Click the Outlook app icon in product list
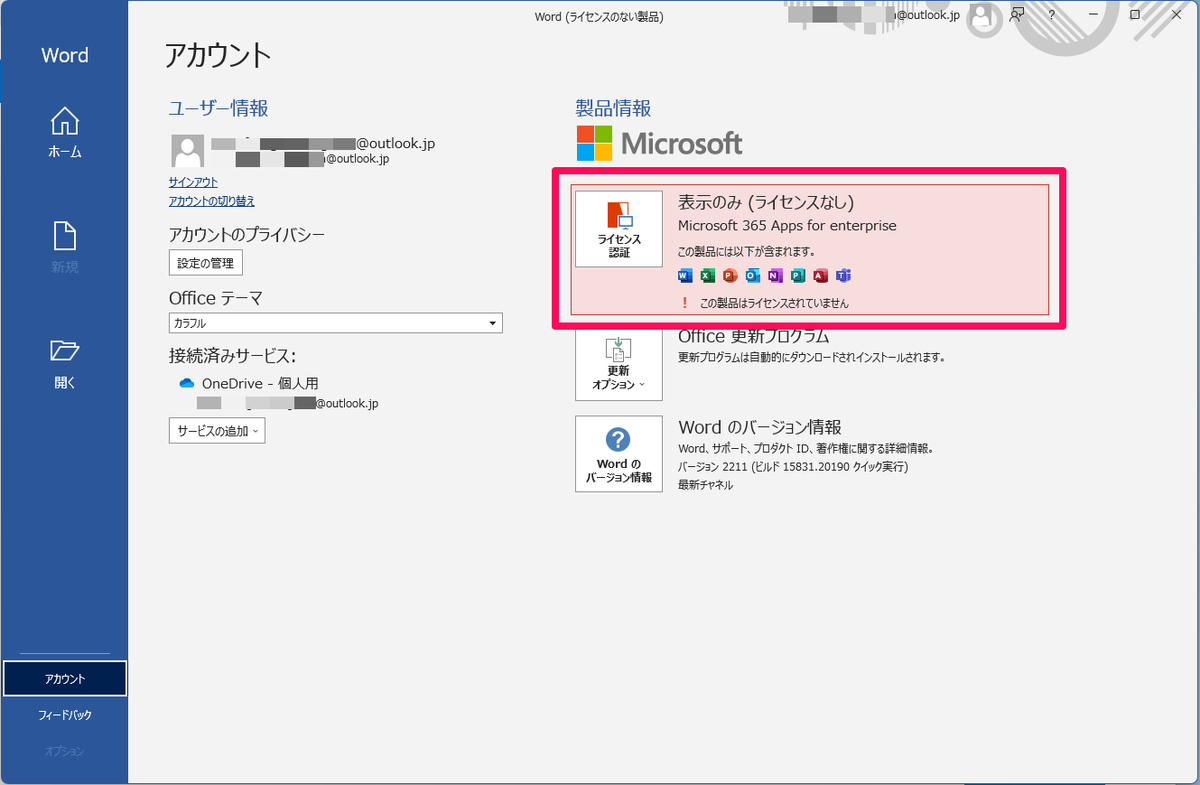The image size is (1200, 785). (x=752, y=276)
